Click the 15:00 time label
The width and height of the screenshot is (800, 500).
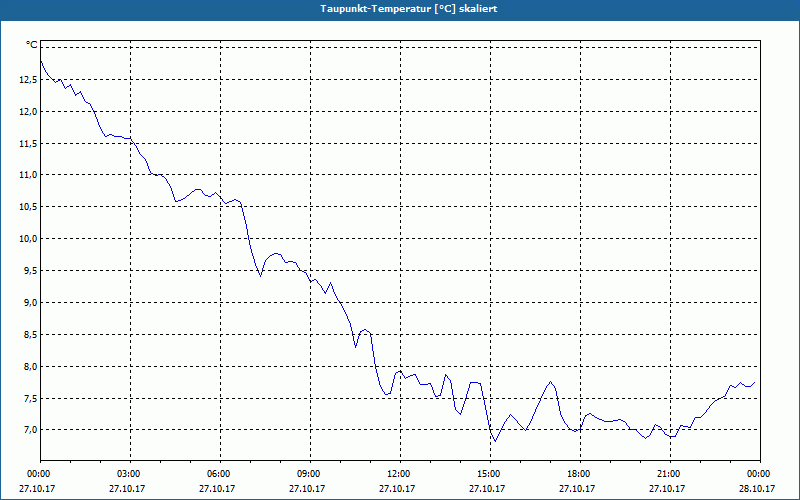coord(490,474)
